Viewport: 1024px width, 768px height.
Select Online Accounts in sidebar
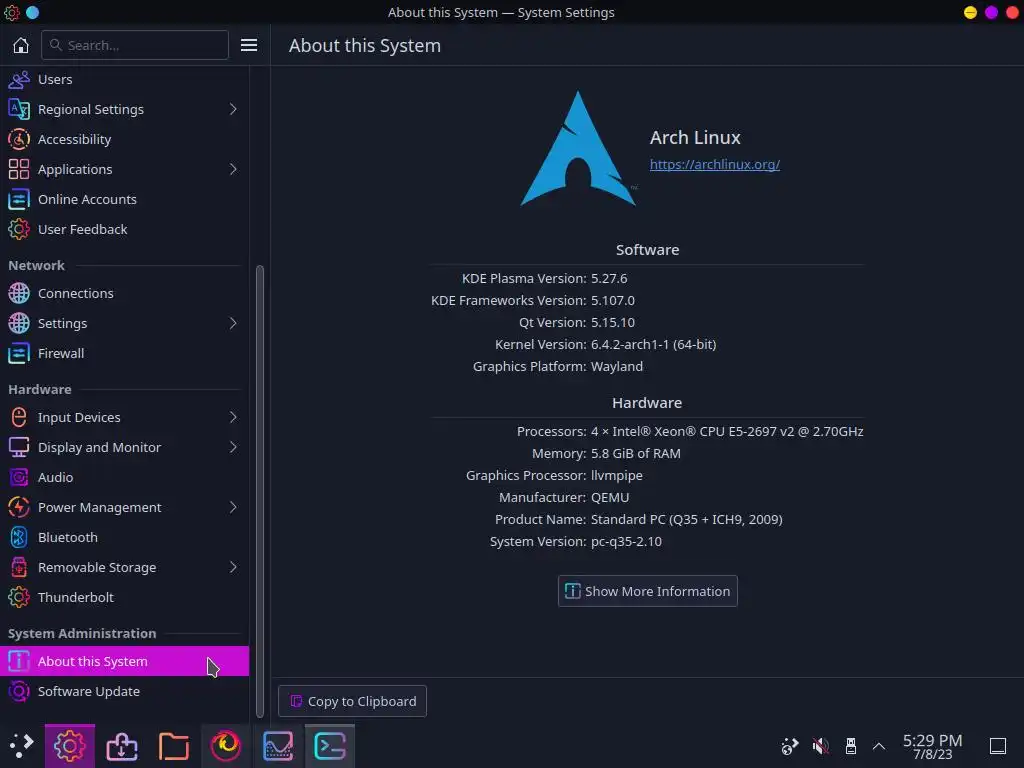(124, 199)
